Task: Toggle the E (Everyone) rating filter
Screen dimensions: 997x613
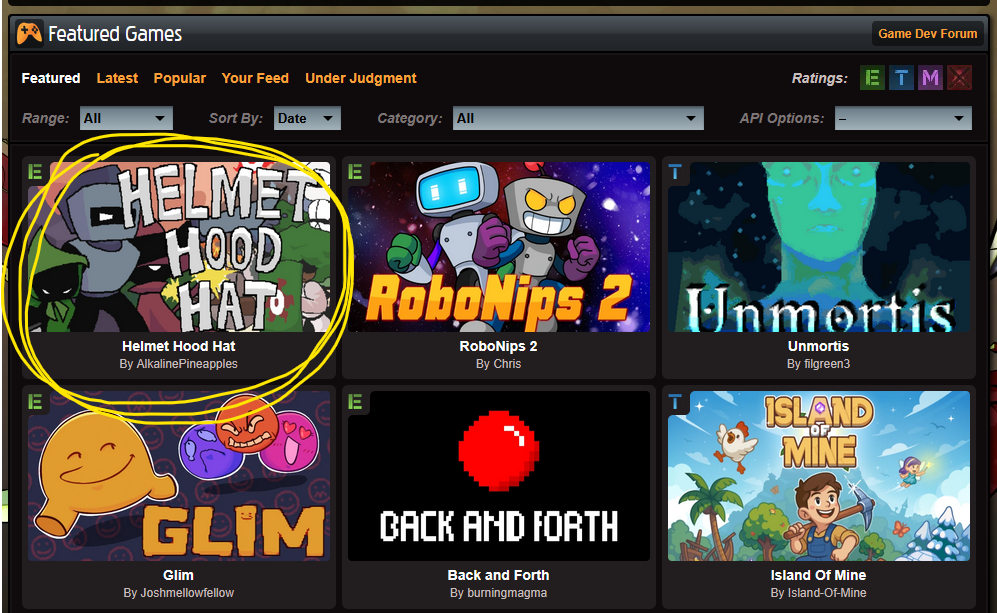Action: click(872, 78)
